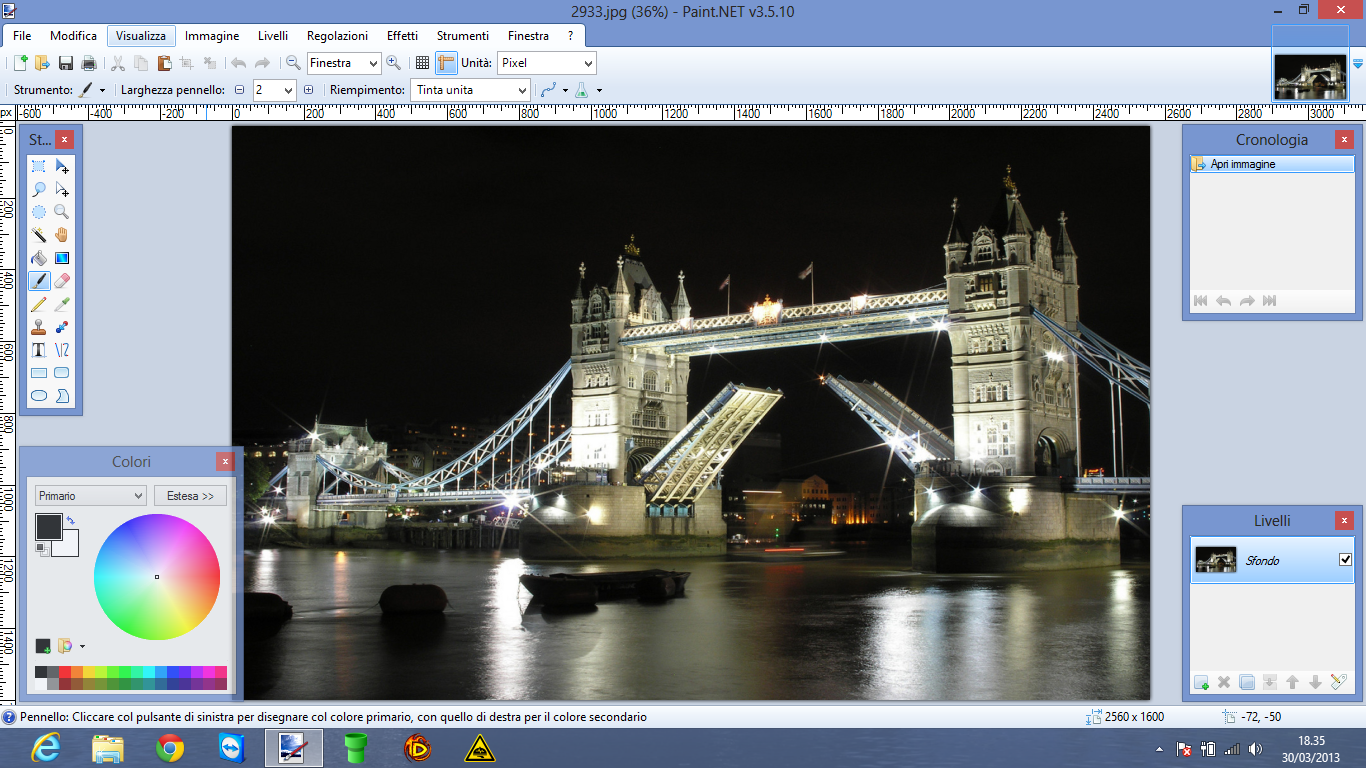Open the Immagine menu
The image size is (1366, 768).
coord(212,36)
